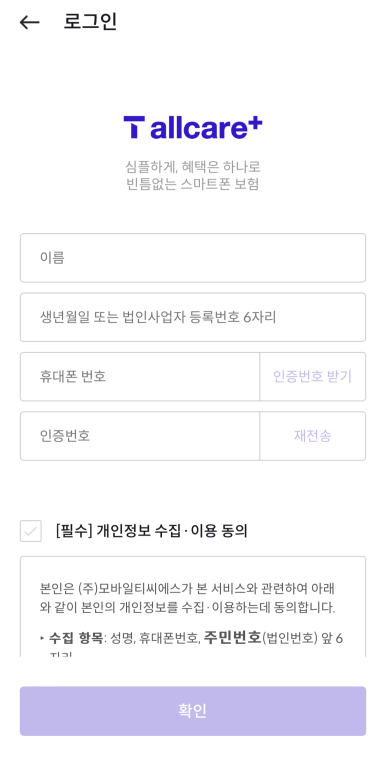386x772 pixels.
Task: Click the tagline 빈틈없는 스마트폰 보험
Action: (193, 185)
